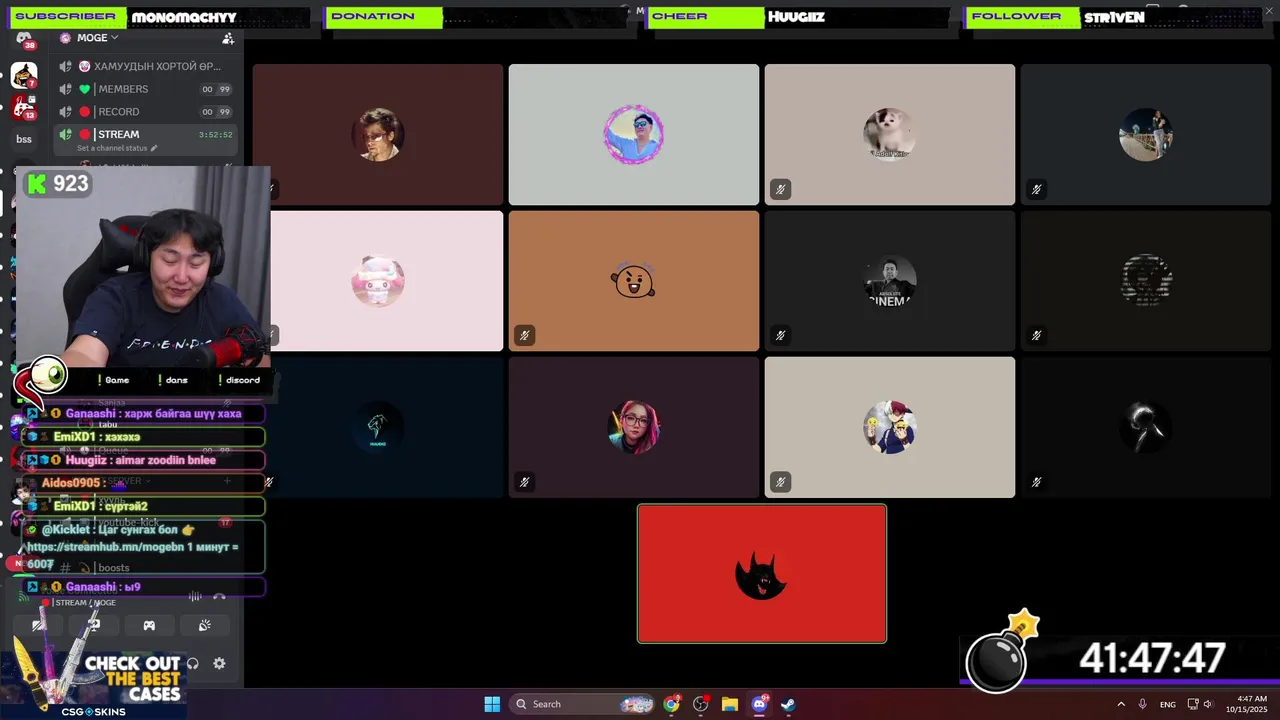The width and height of the screenshot is (1280, 720).
Task: Click the pencil icon next to channel status
Action: [x=154, y=148]
